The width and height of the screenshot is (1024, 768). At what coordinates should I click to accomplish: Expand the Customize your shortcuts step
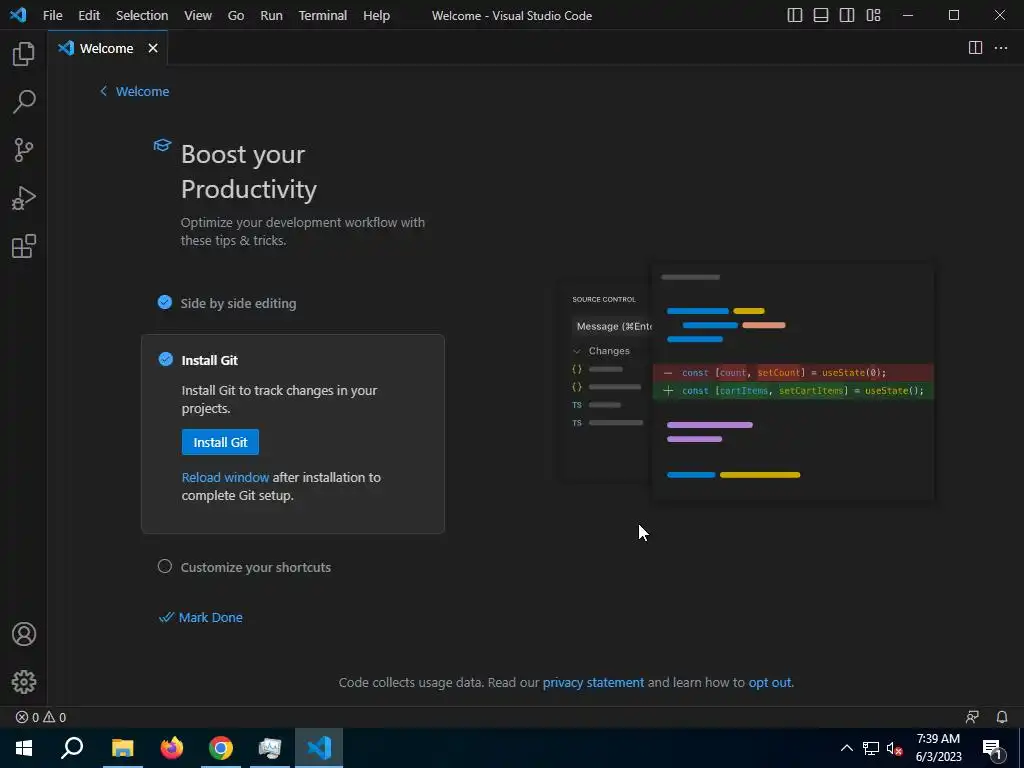pos(255,567)
